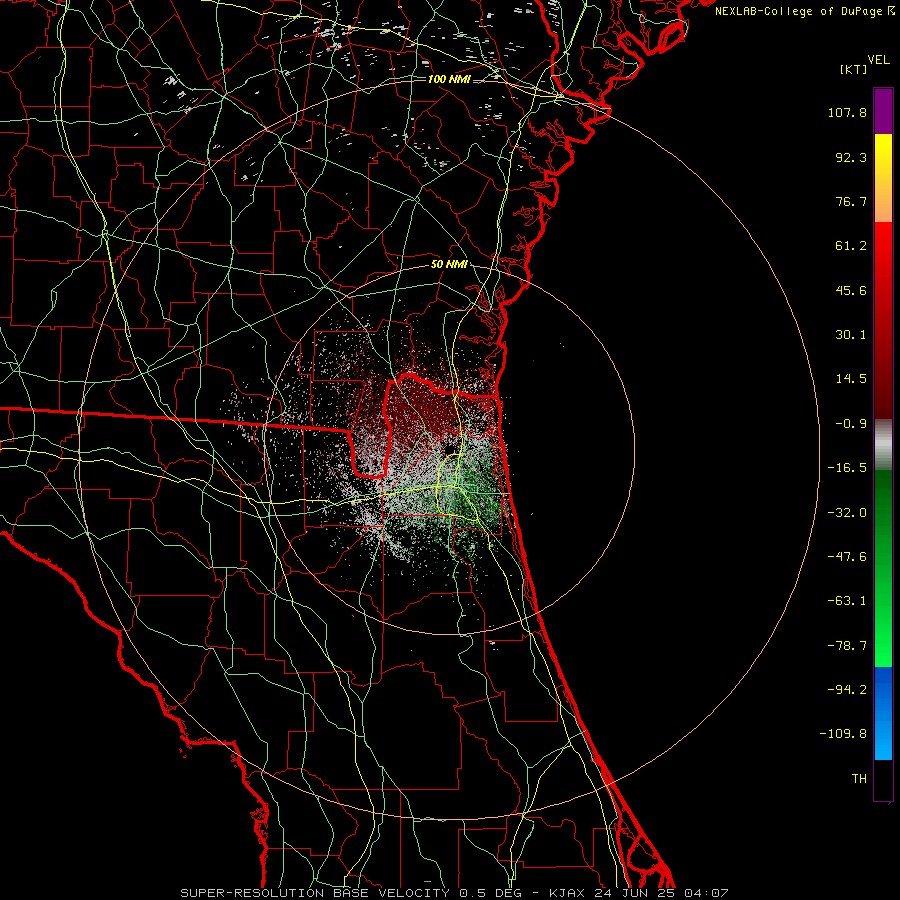Select the 45.6 legend value

[x=851, y=290]
